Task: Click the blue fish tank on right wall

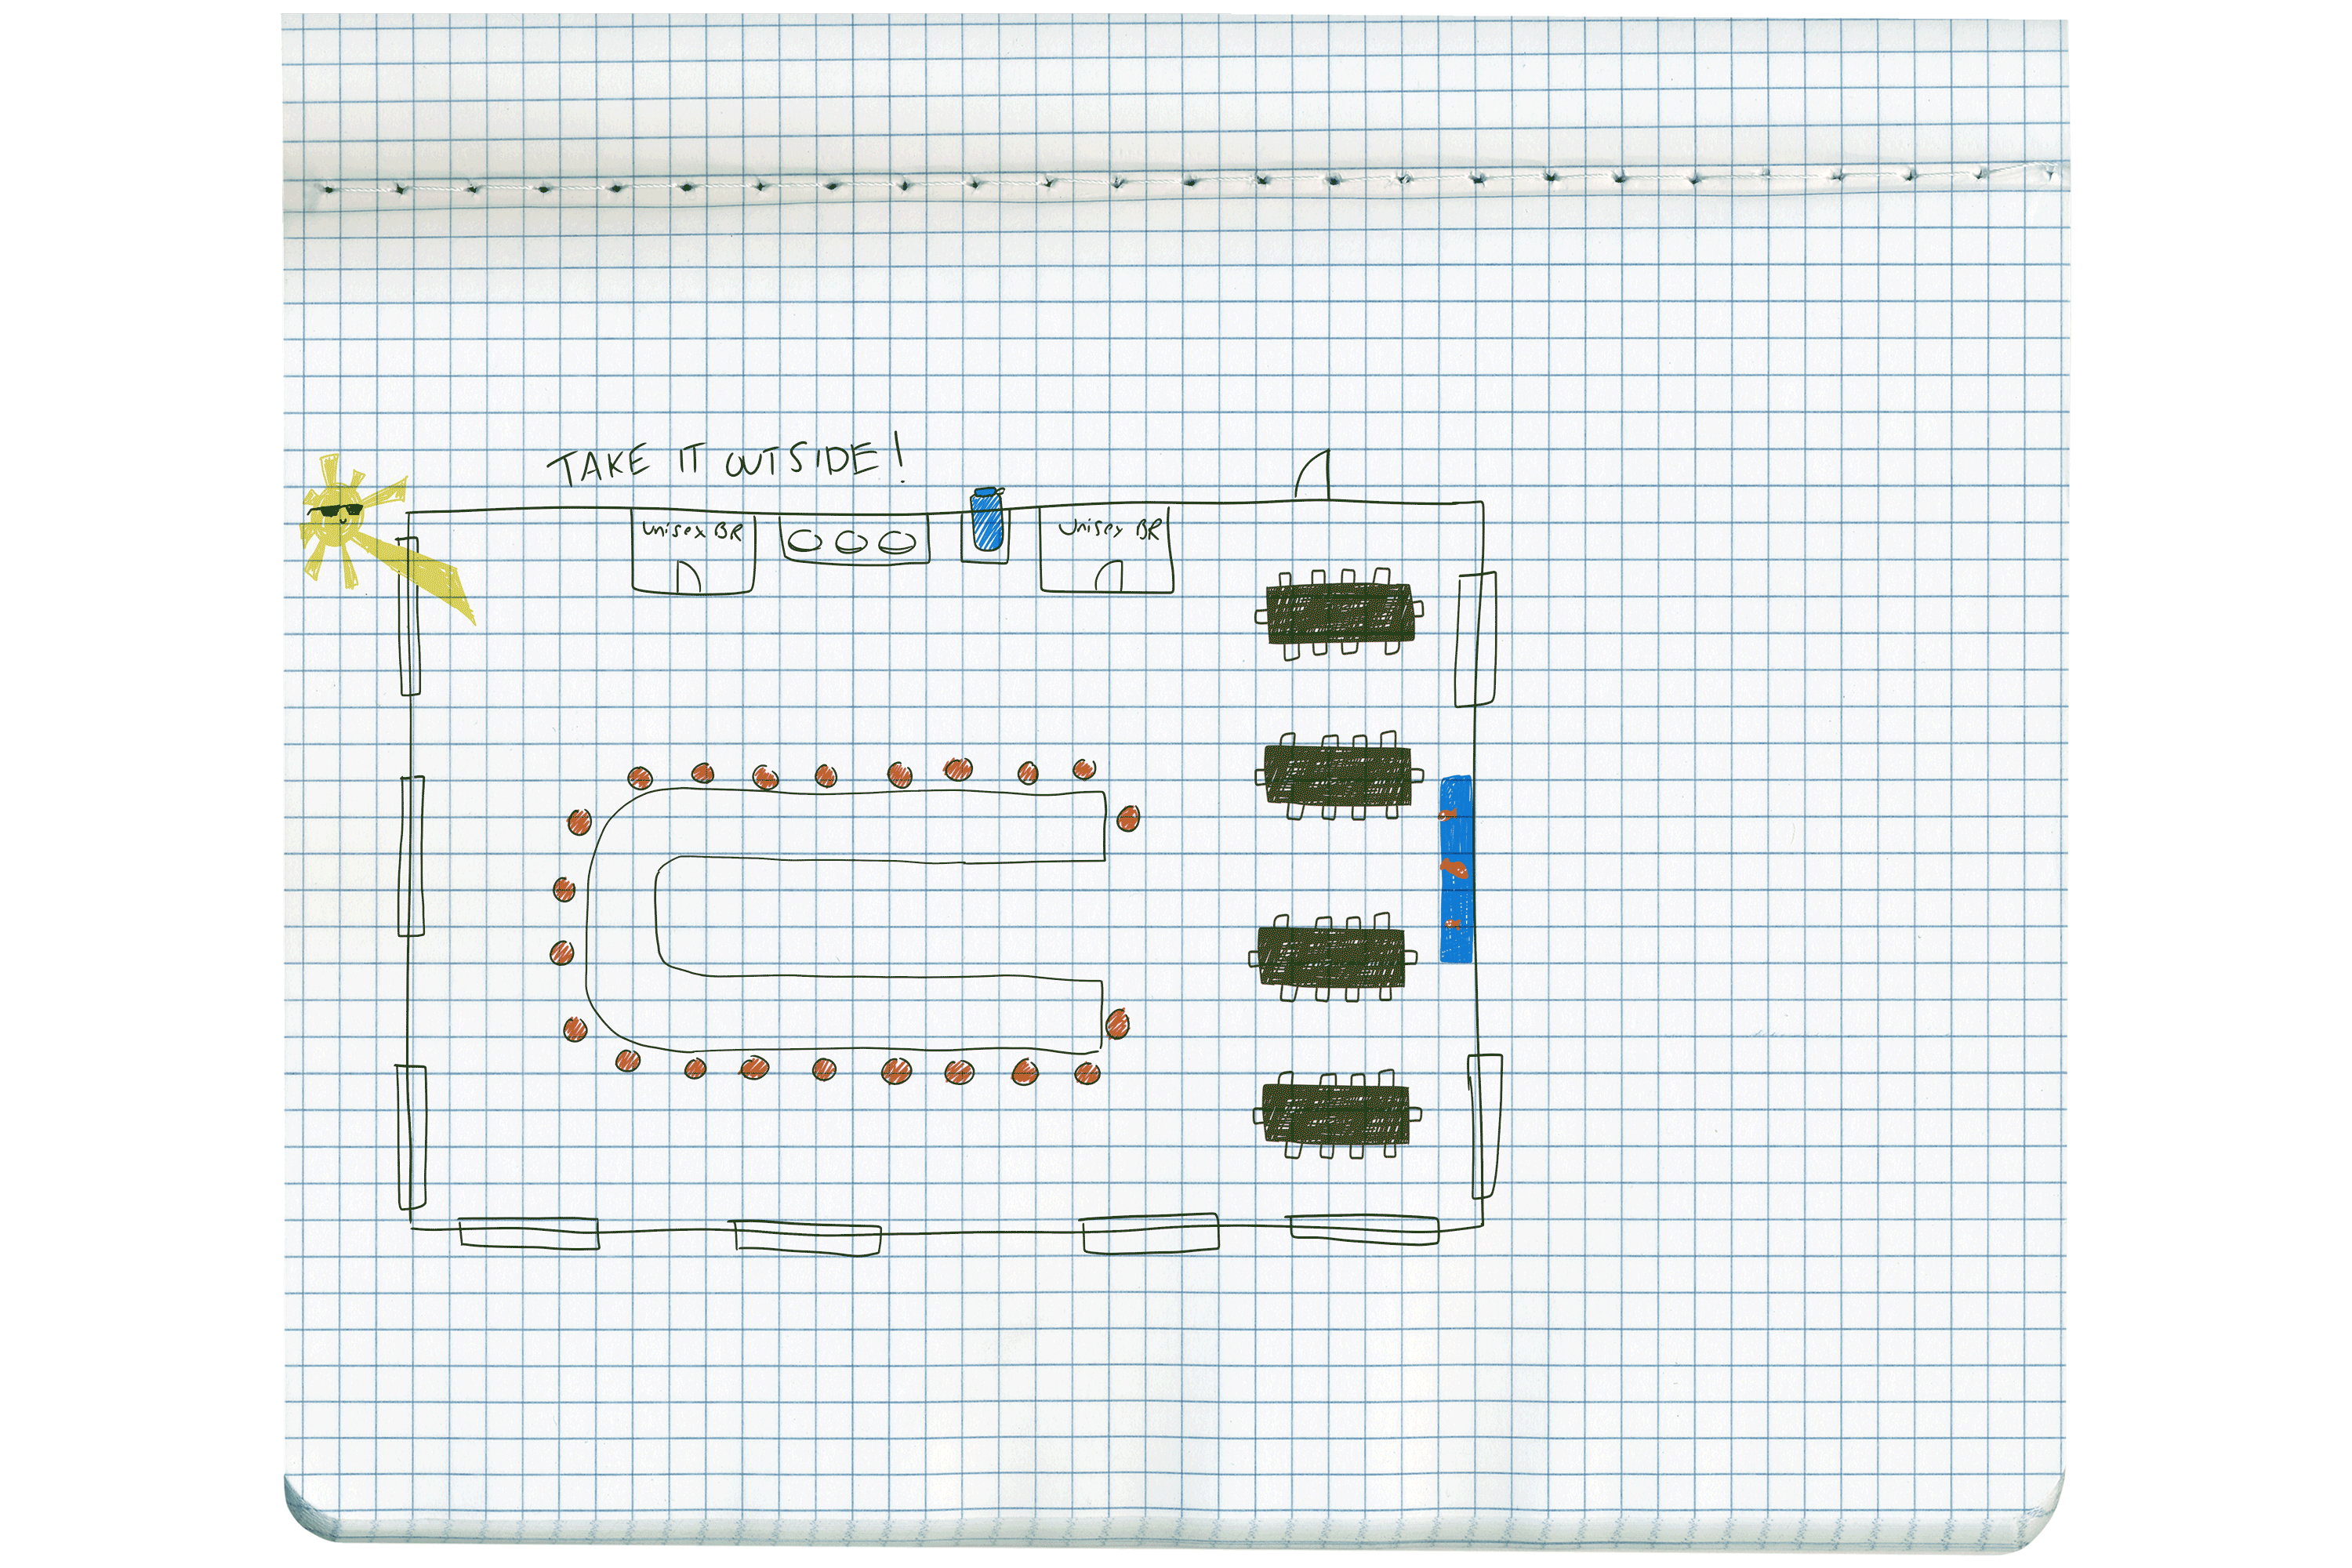Action: pyautogui.click(x=1455, y=869)
